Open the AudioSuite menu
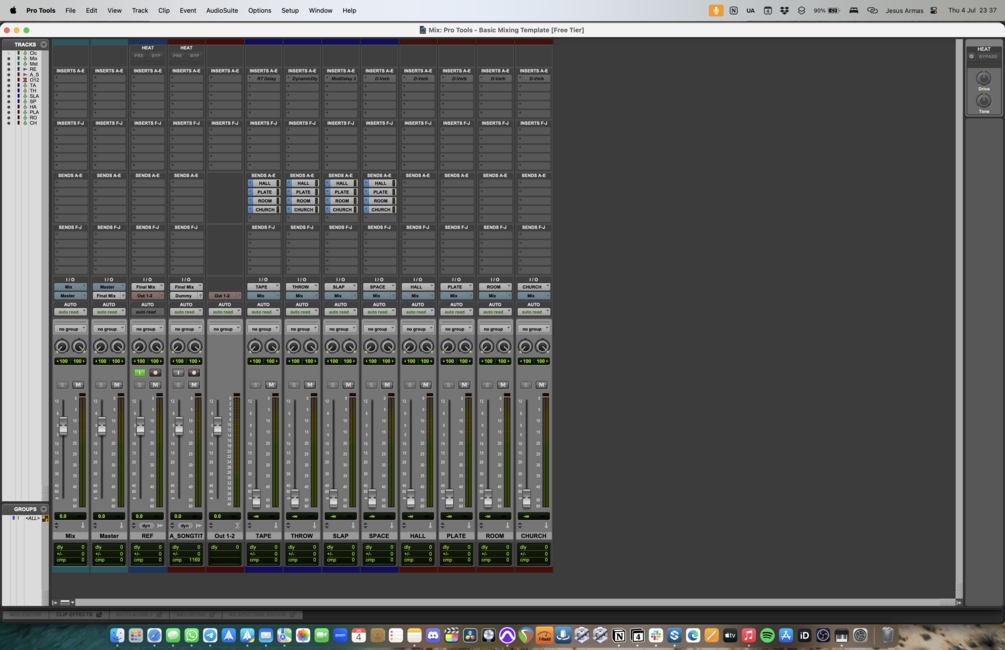The height and width of the screenshot is (650, 1005). coord(222,10)
